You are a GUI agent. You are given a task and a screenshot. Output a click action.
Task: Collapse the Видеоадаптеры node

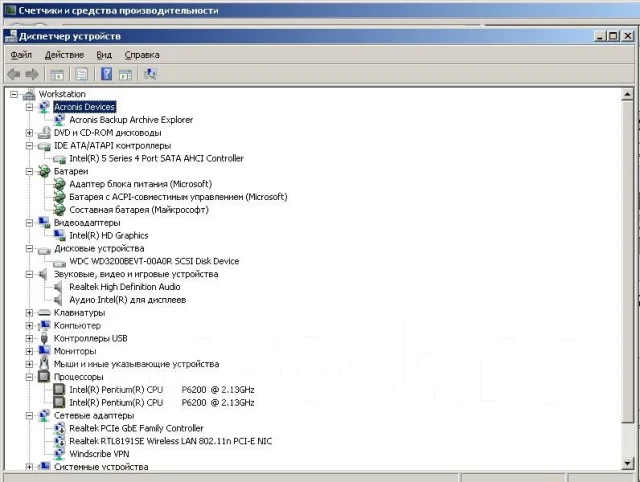(x=29, y=223)
